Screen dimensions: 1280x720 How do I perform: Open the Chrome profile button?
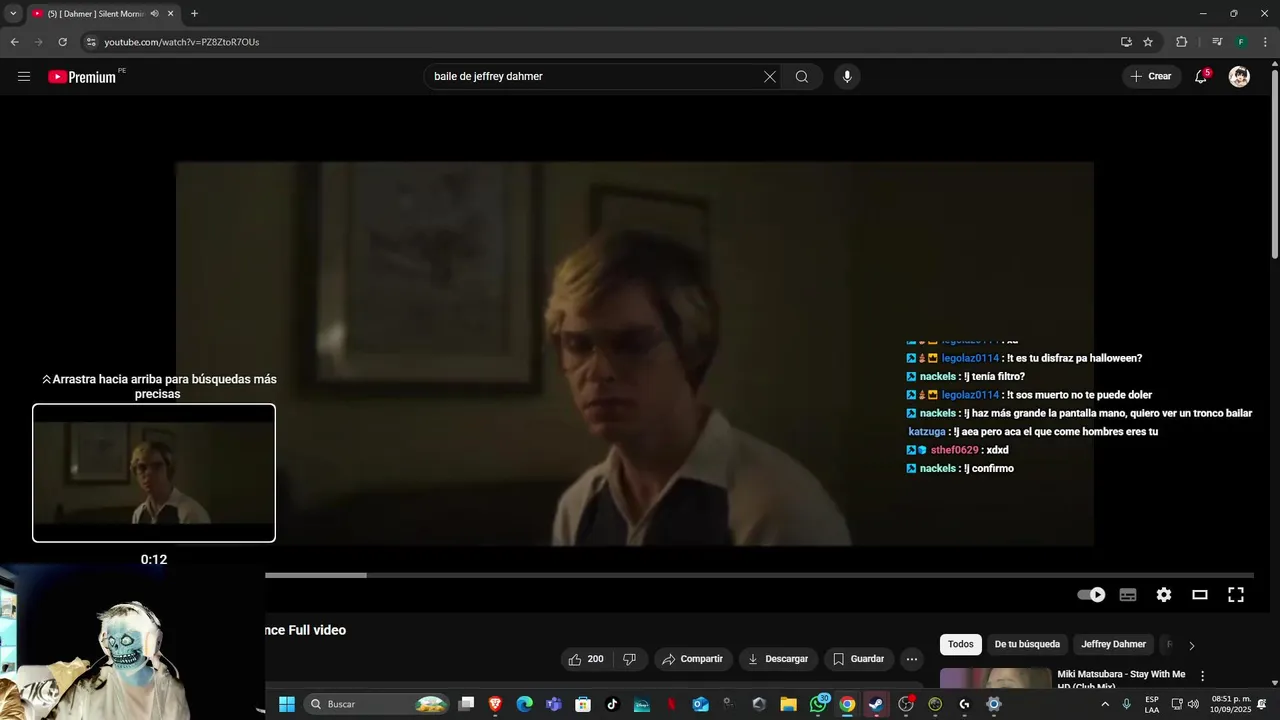(x=1241, y=42)
